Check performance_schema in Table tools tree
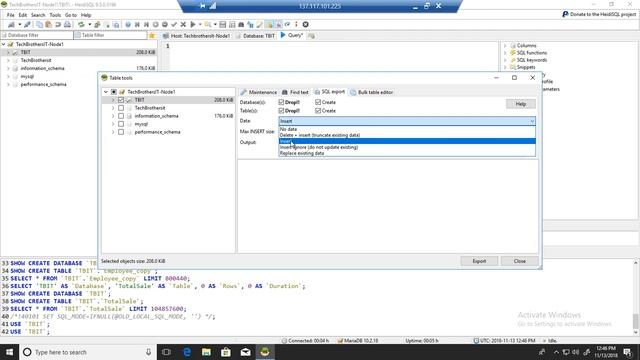This screenshot has width=640, height=360. [x=121, y=132]
